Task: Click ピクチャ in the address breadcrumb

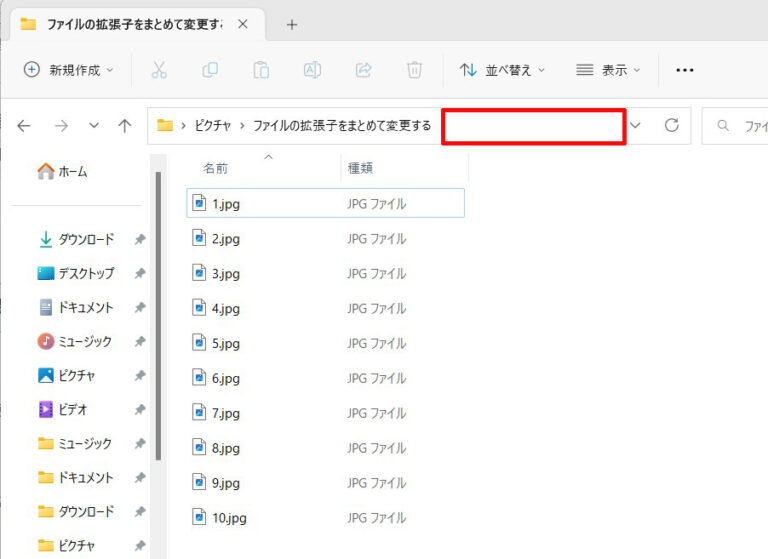Action: pyautogui.click(x=213, y=126)
